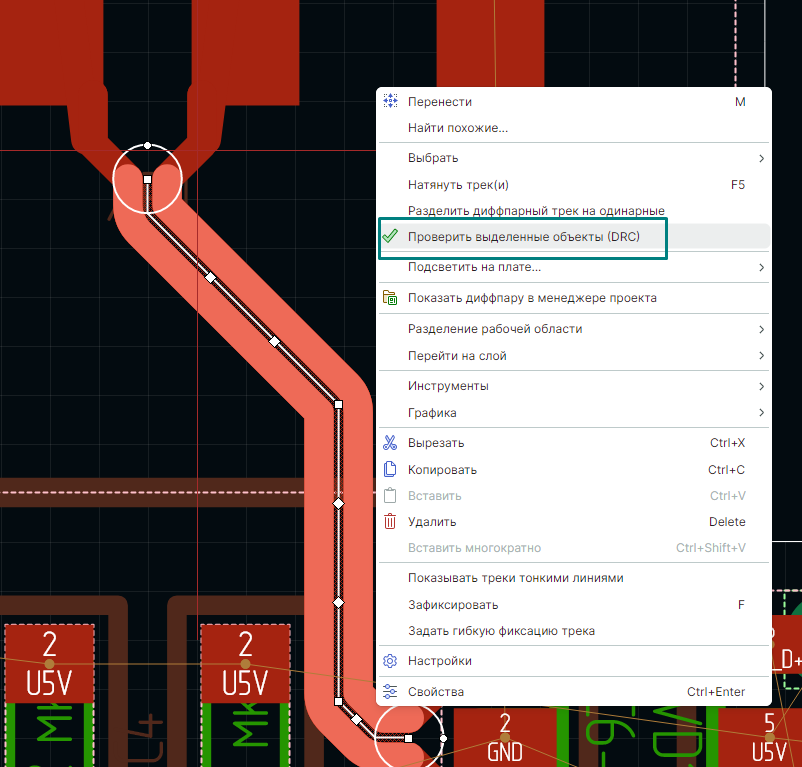Set flexible track fixation option
Screen dimensions: 802x767
click(501, 631)
